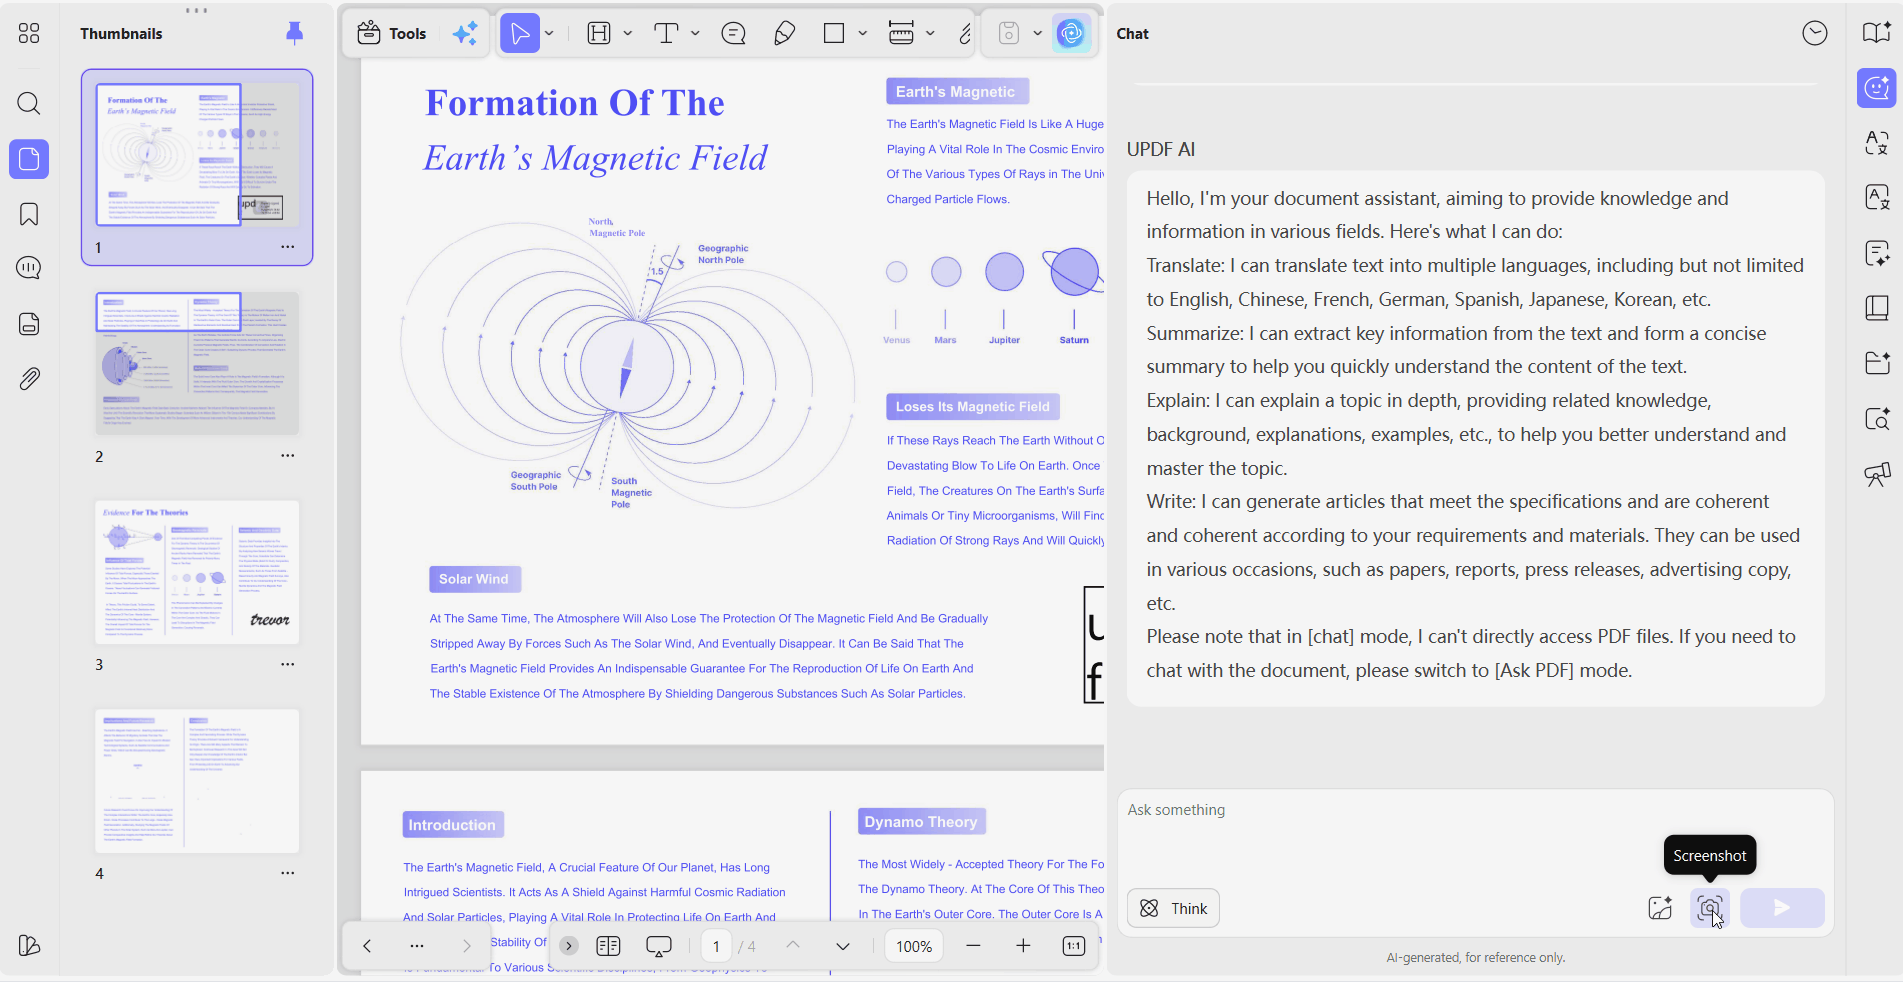Click the 'Solar Wind' heading label
The image size is (1903, 982).
click(473, 579)
